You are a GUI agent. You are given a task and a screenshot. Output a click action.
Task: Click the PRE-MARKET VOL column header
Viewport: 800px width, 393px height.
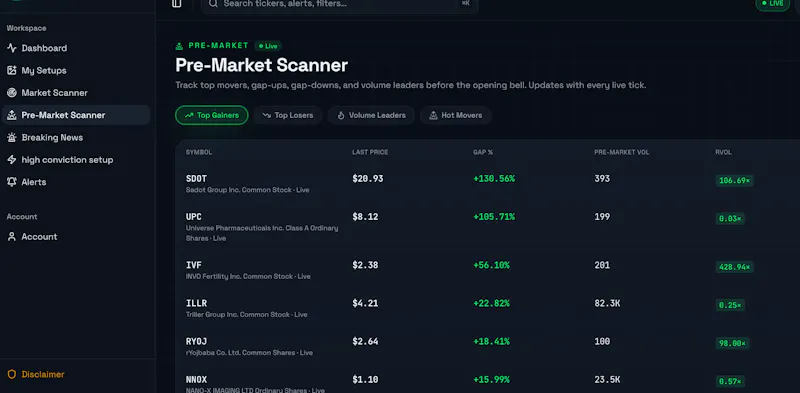[621, 153]
